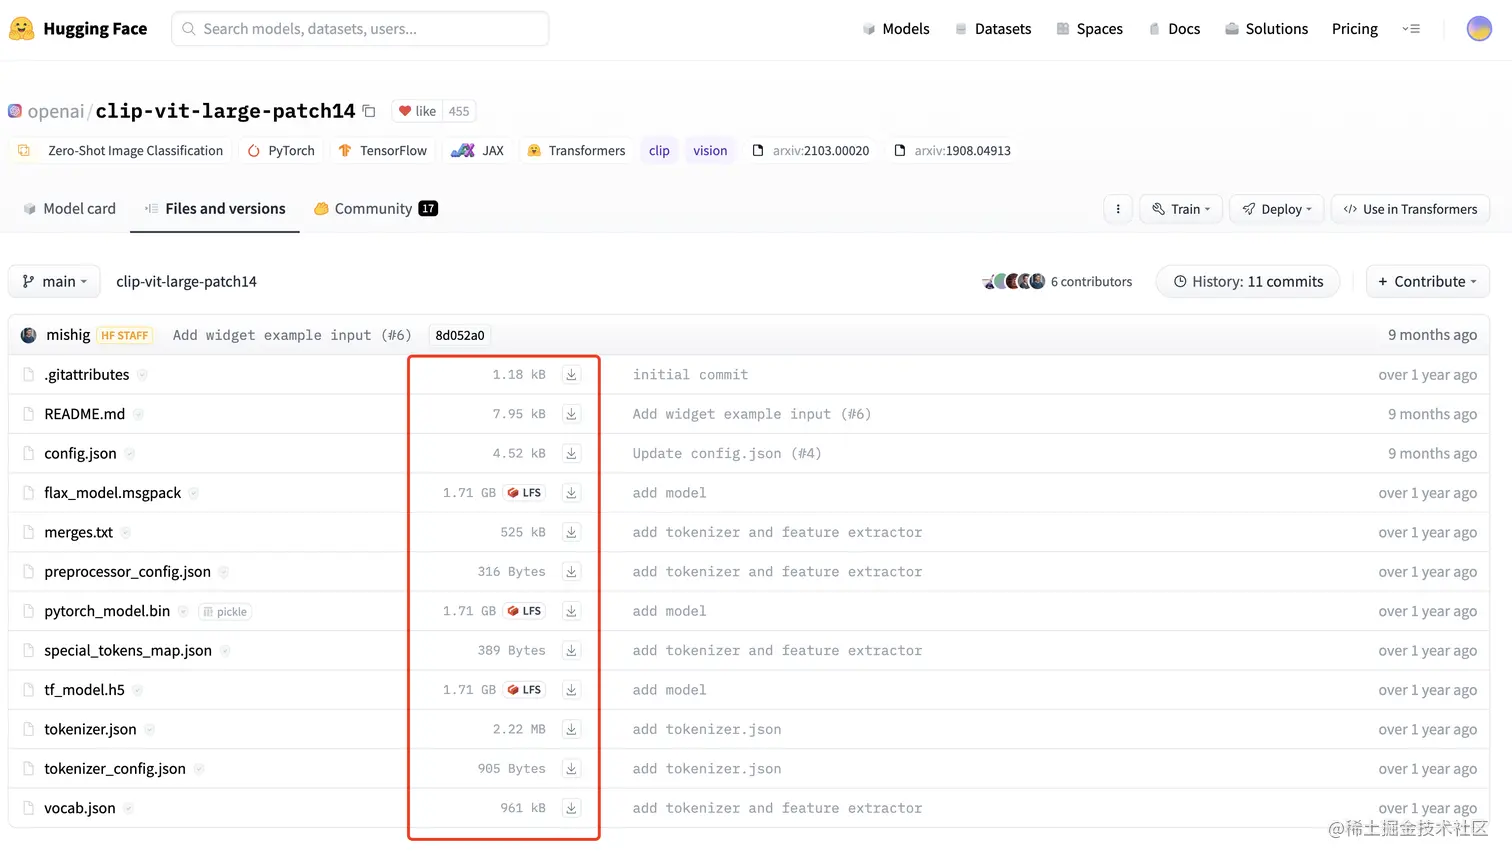Click the Hugging Face emoji logo

coord(22,29)
